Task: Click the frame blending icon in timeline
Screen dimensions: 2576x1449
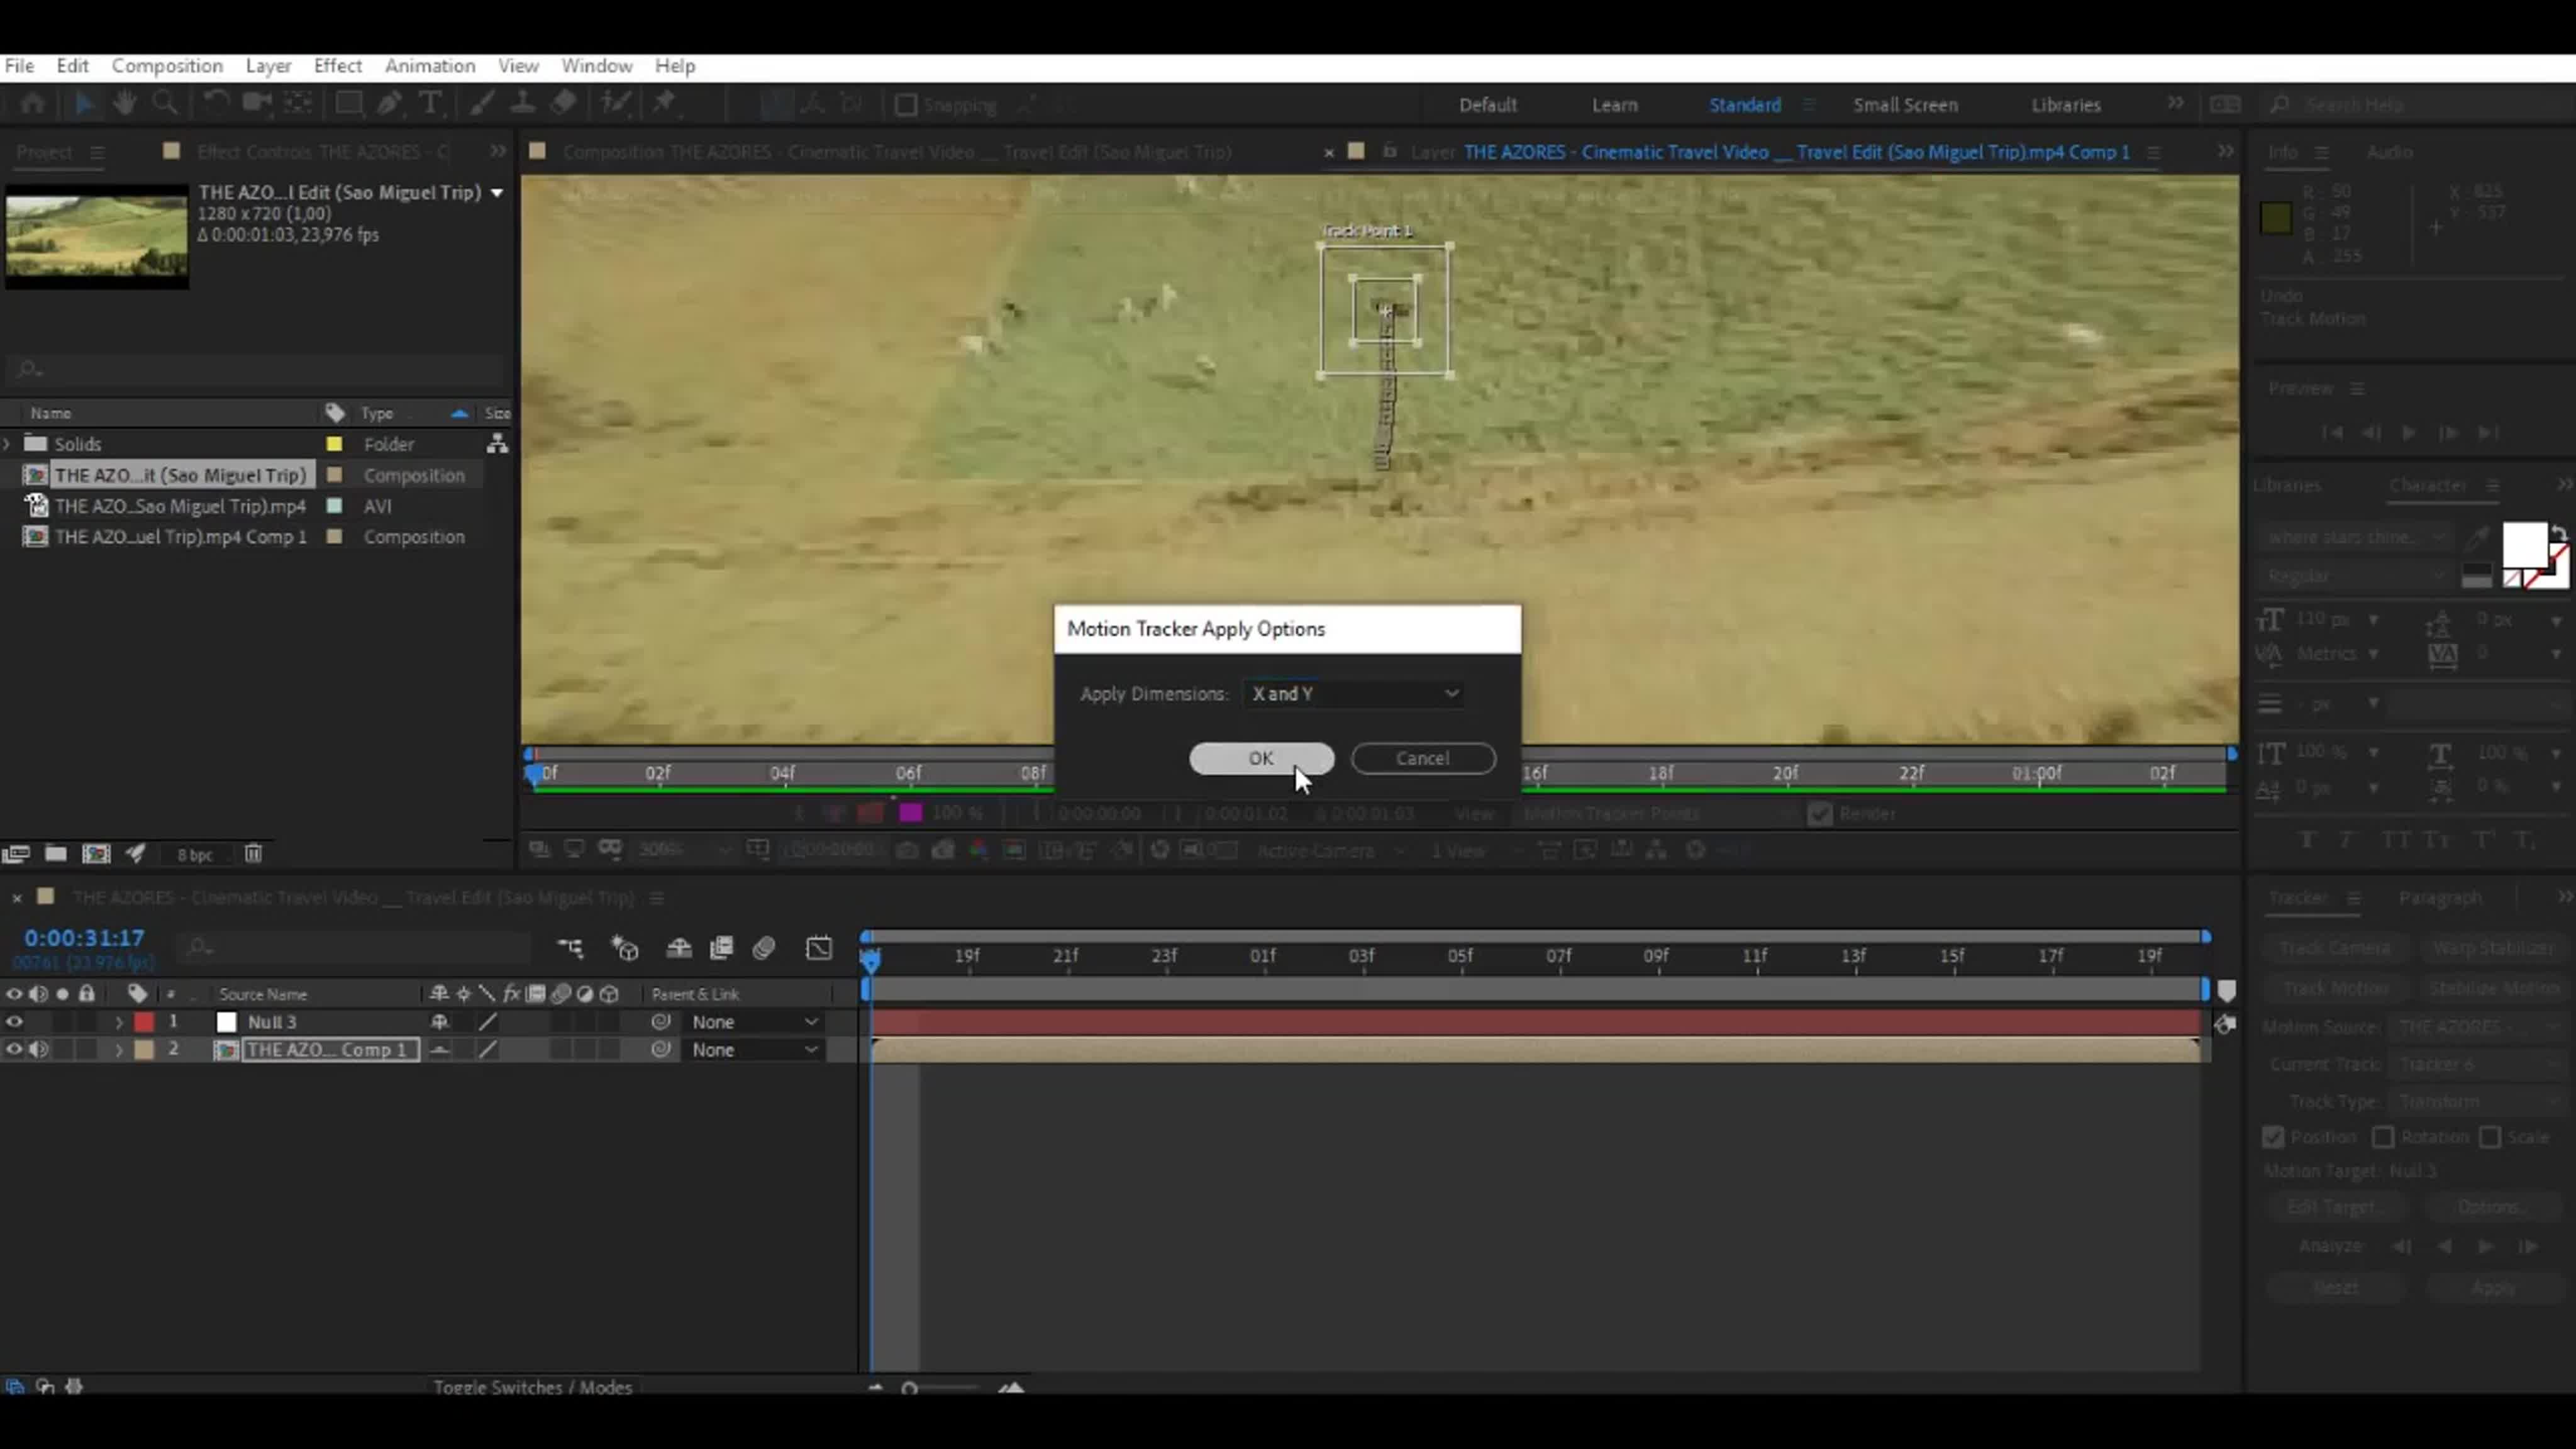Action: 721,947
